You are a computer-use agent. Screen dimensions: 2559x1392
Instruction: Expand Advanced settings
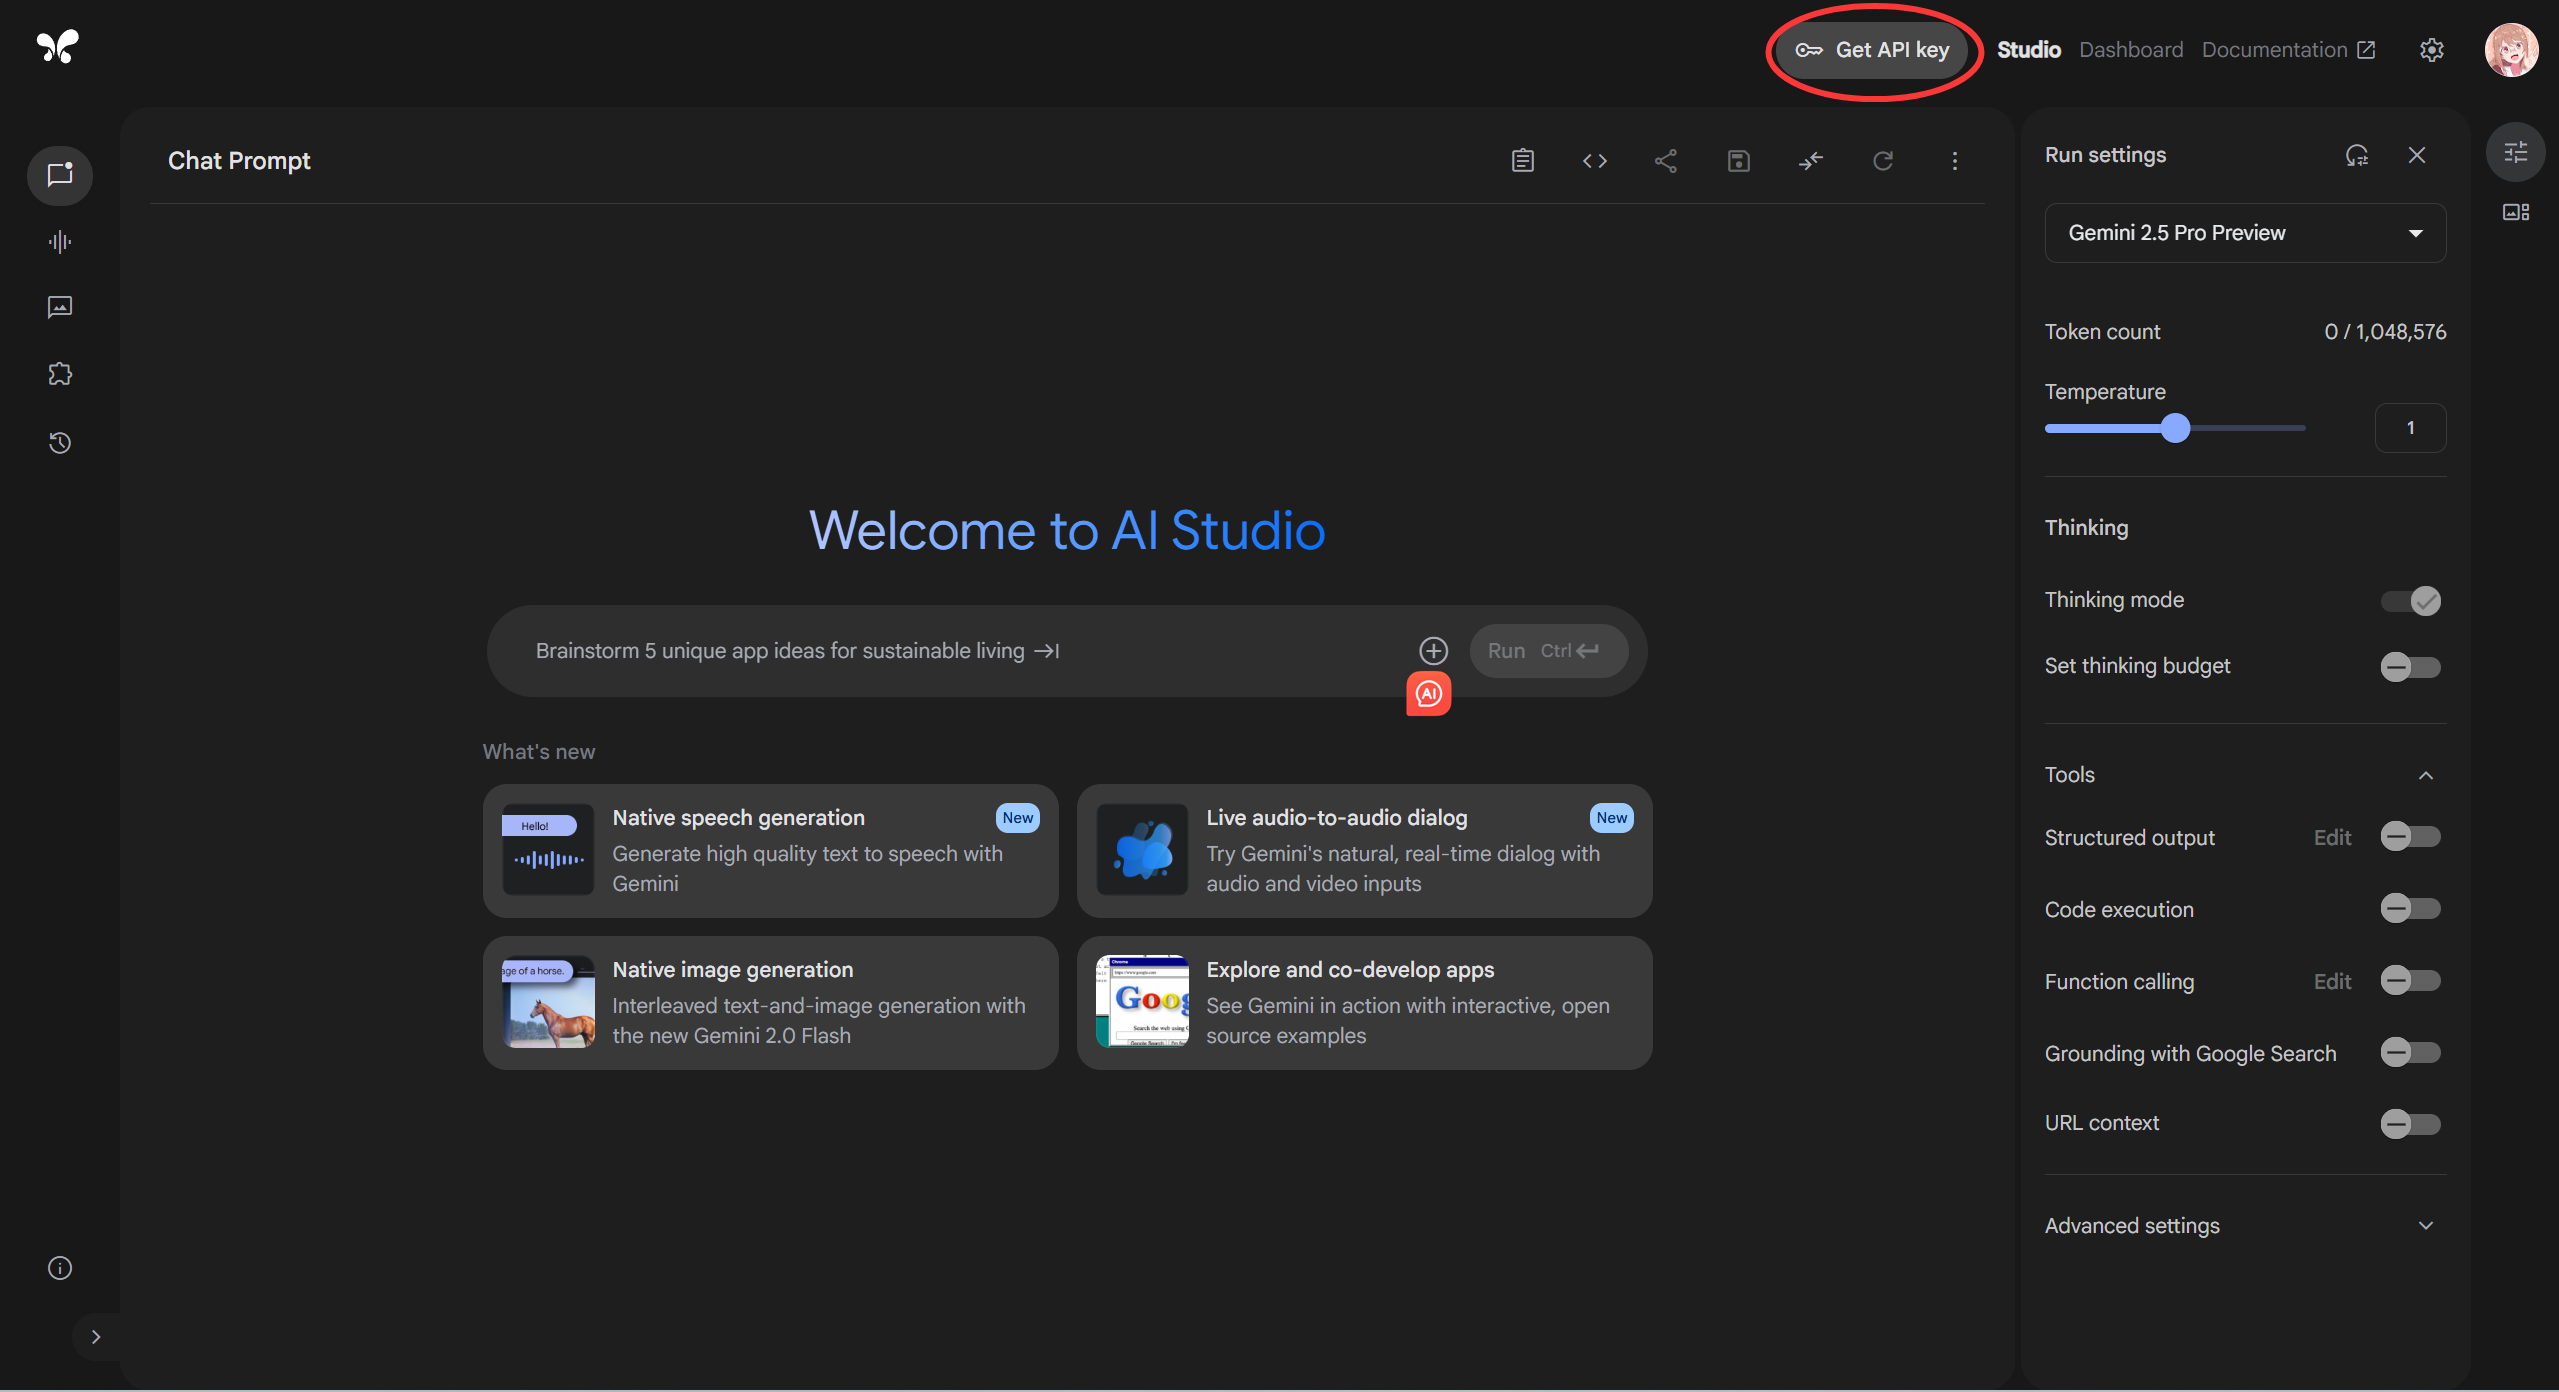(2426, 1225)
